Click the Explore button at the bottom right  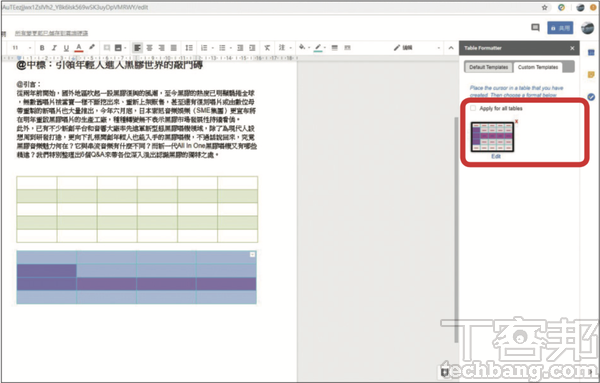pos(445,372)
